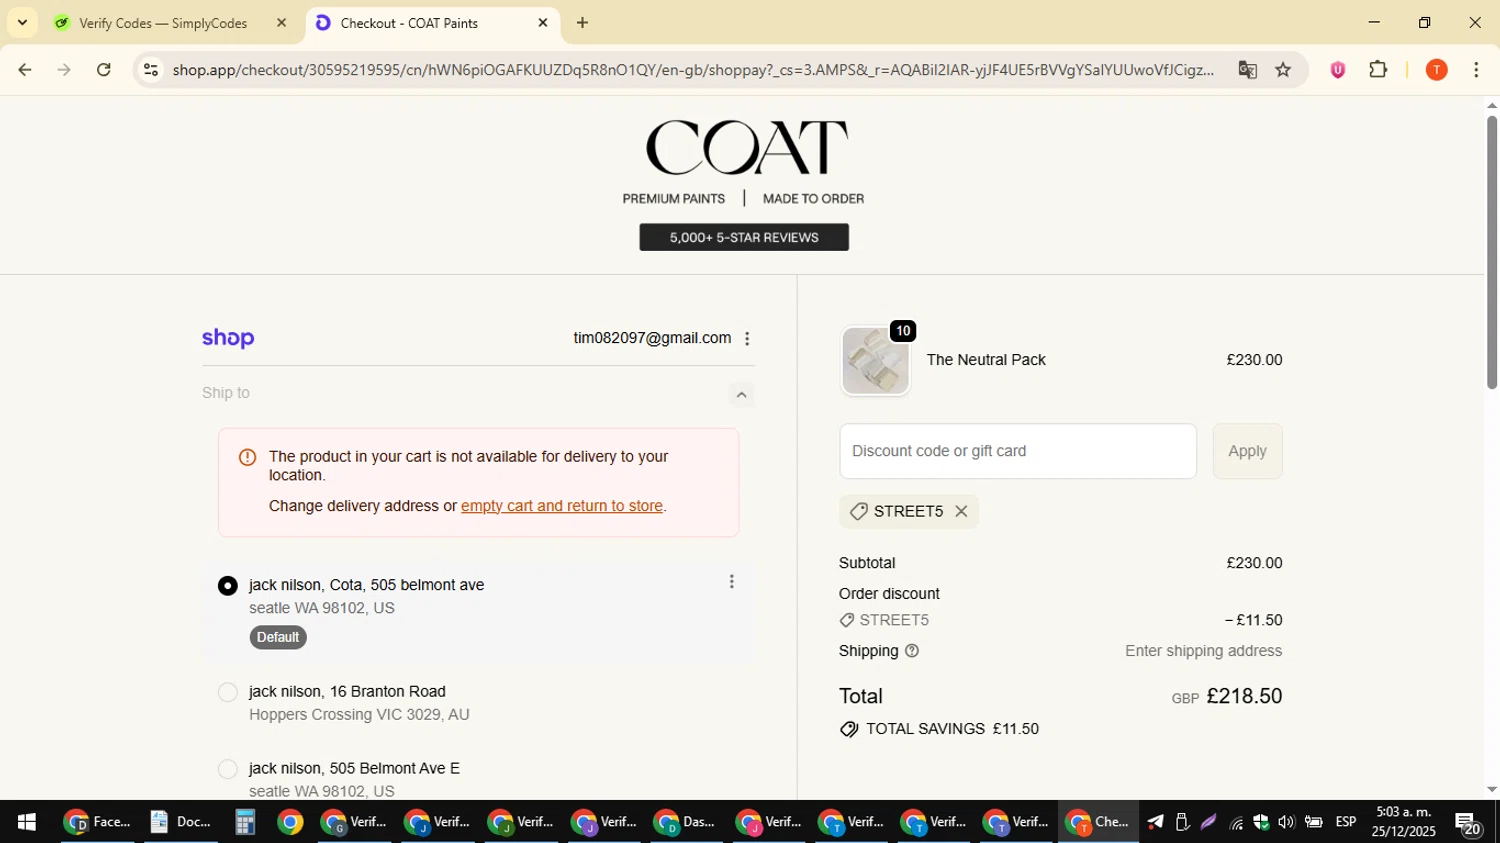This screenshot has height=843, width=1500.
Task: Click the COAT logo
Action: tap(747, 147)
